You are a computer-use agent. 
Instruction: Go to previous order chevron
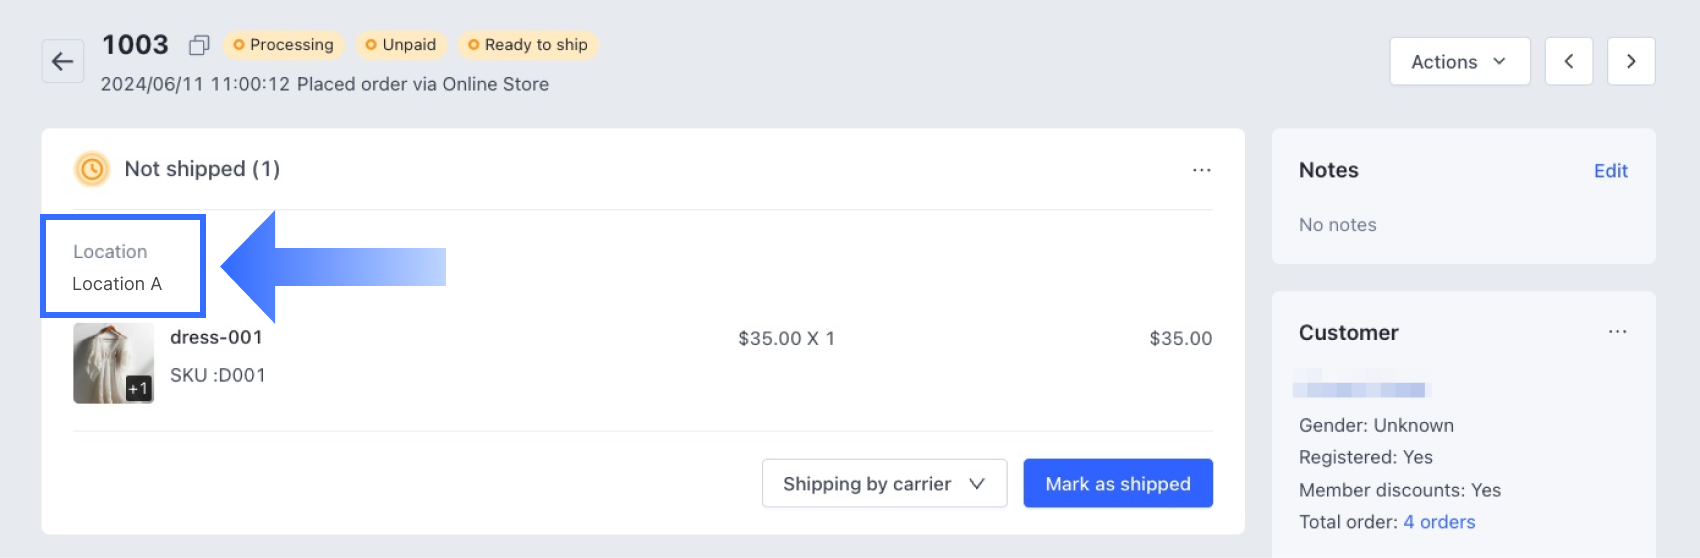(x=1568, y=62)
